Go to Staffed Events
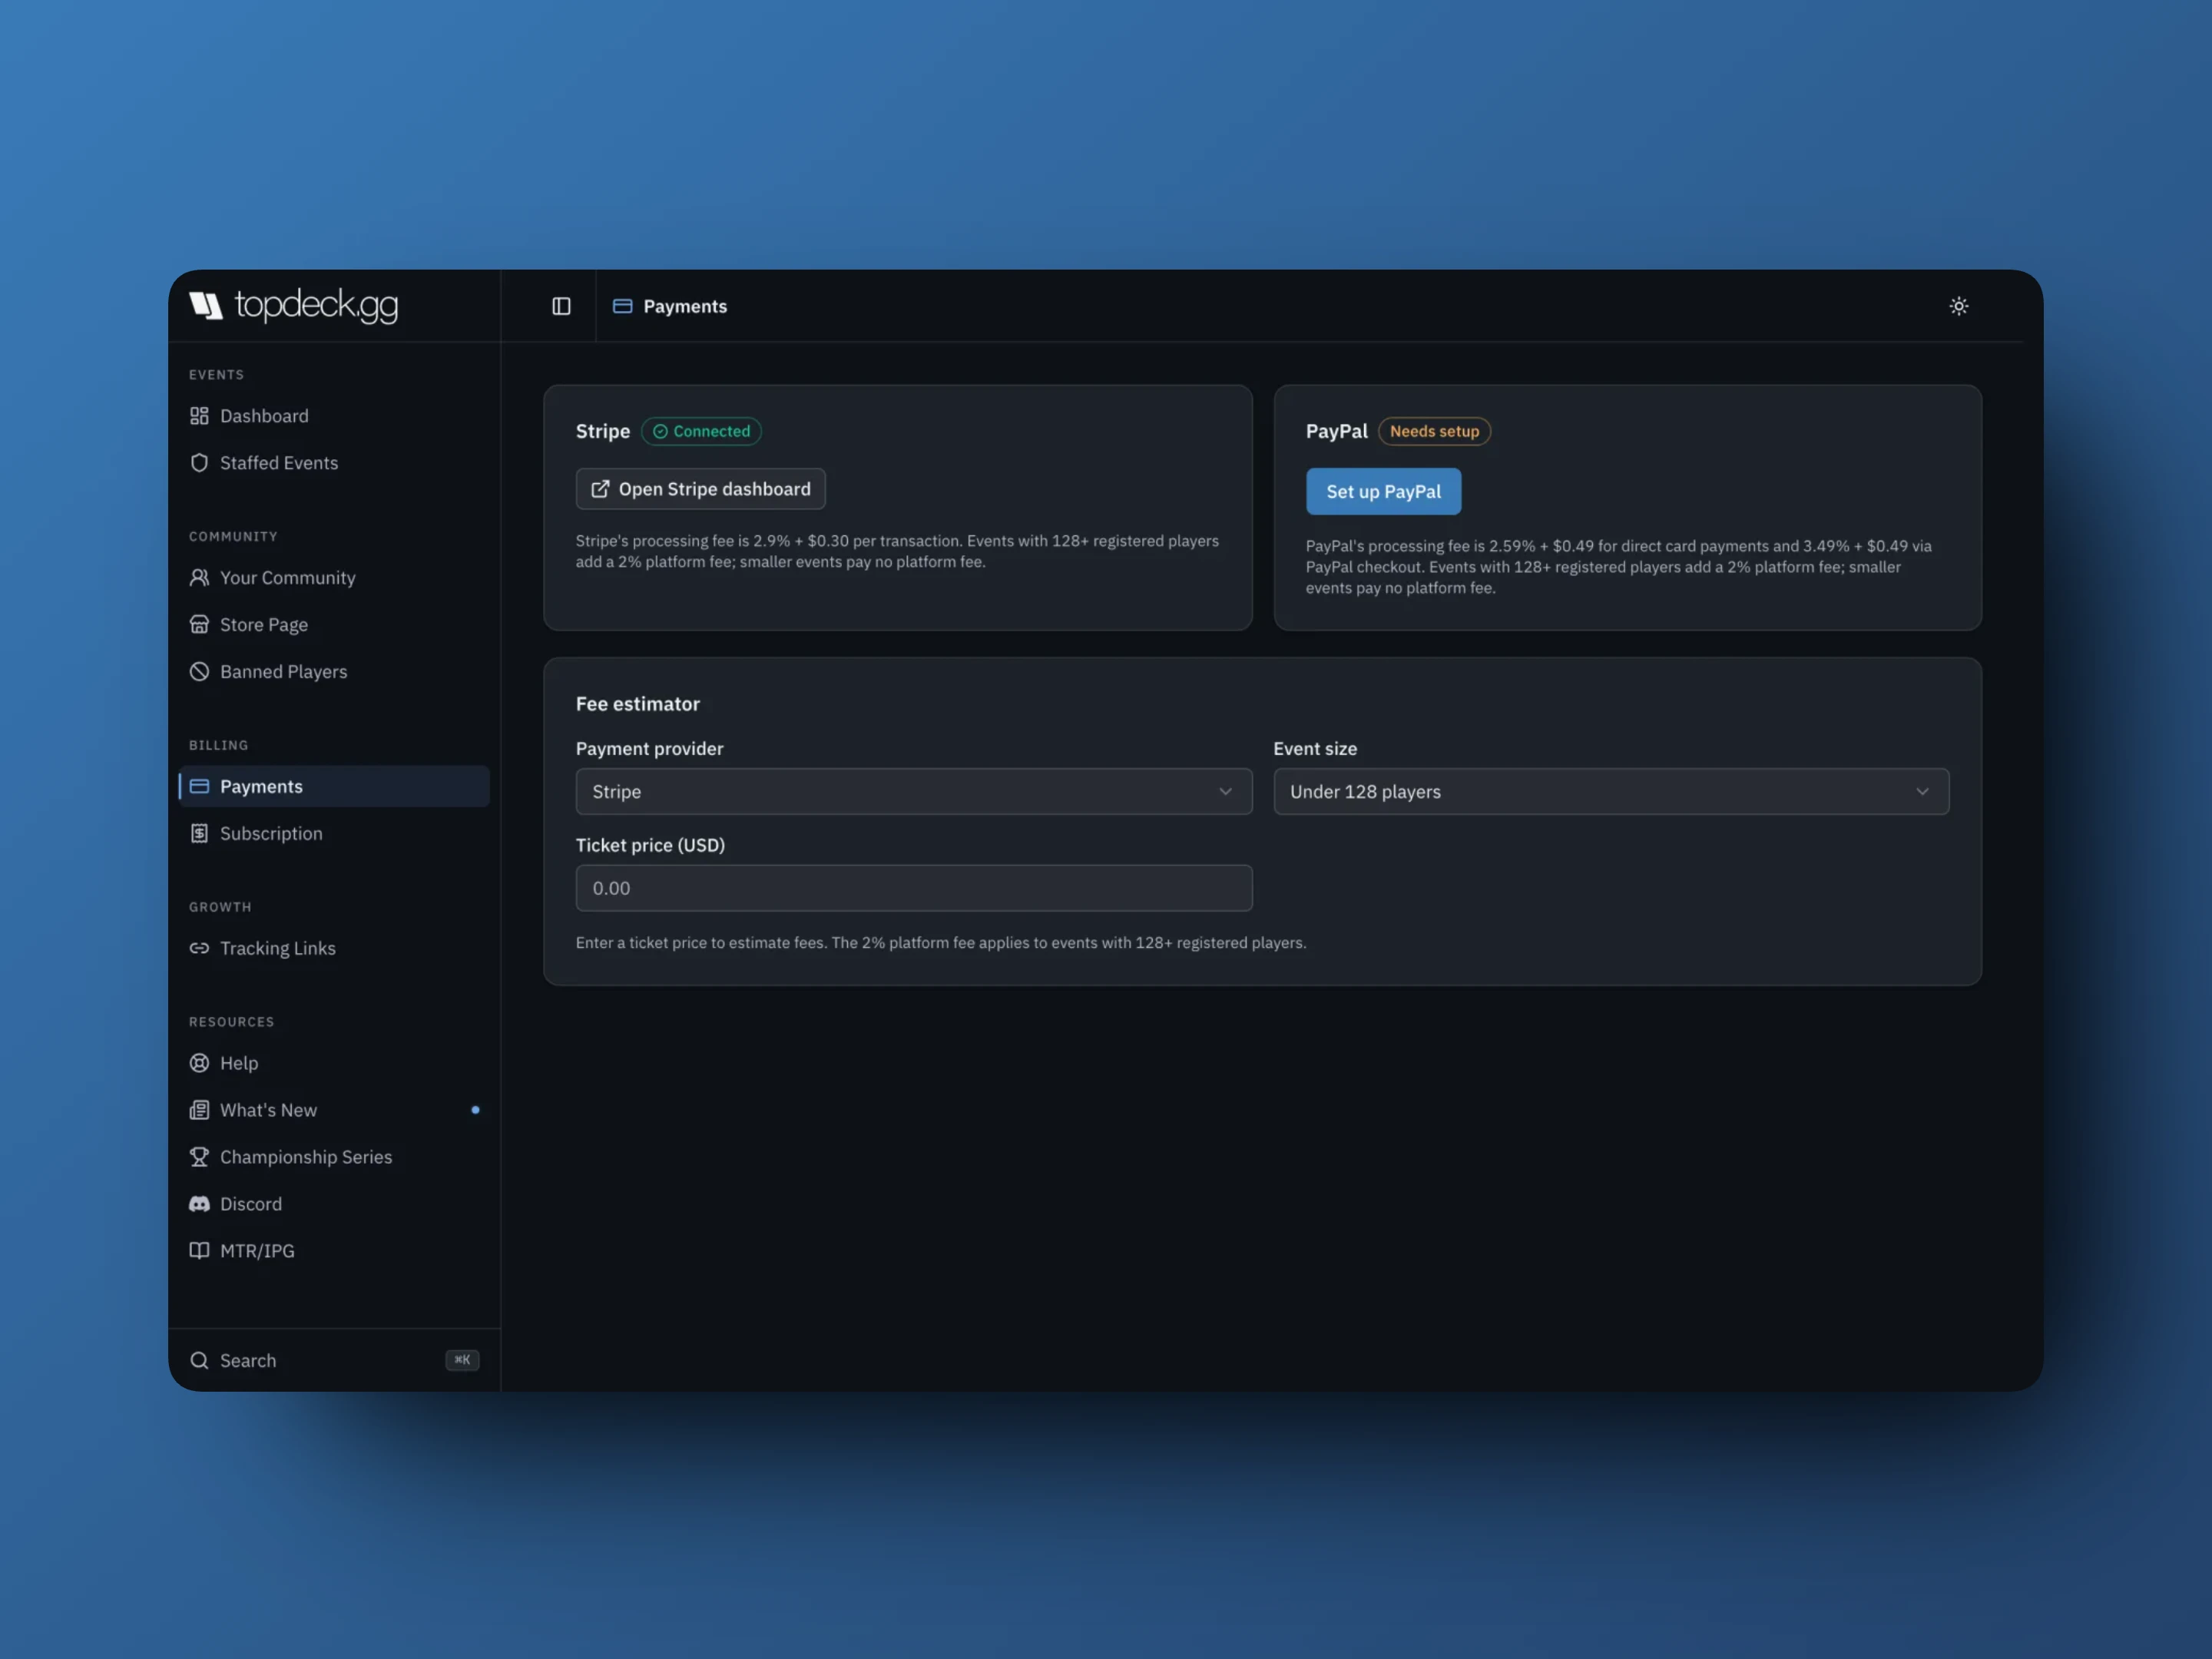 (x=334, y=463)
